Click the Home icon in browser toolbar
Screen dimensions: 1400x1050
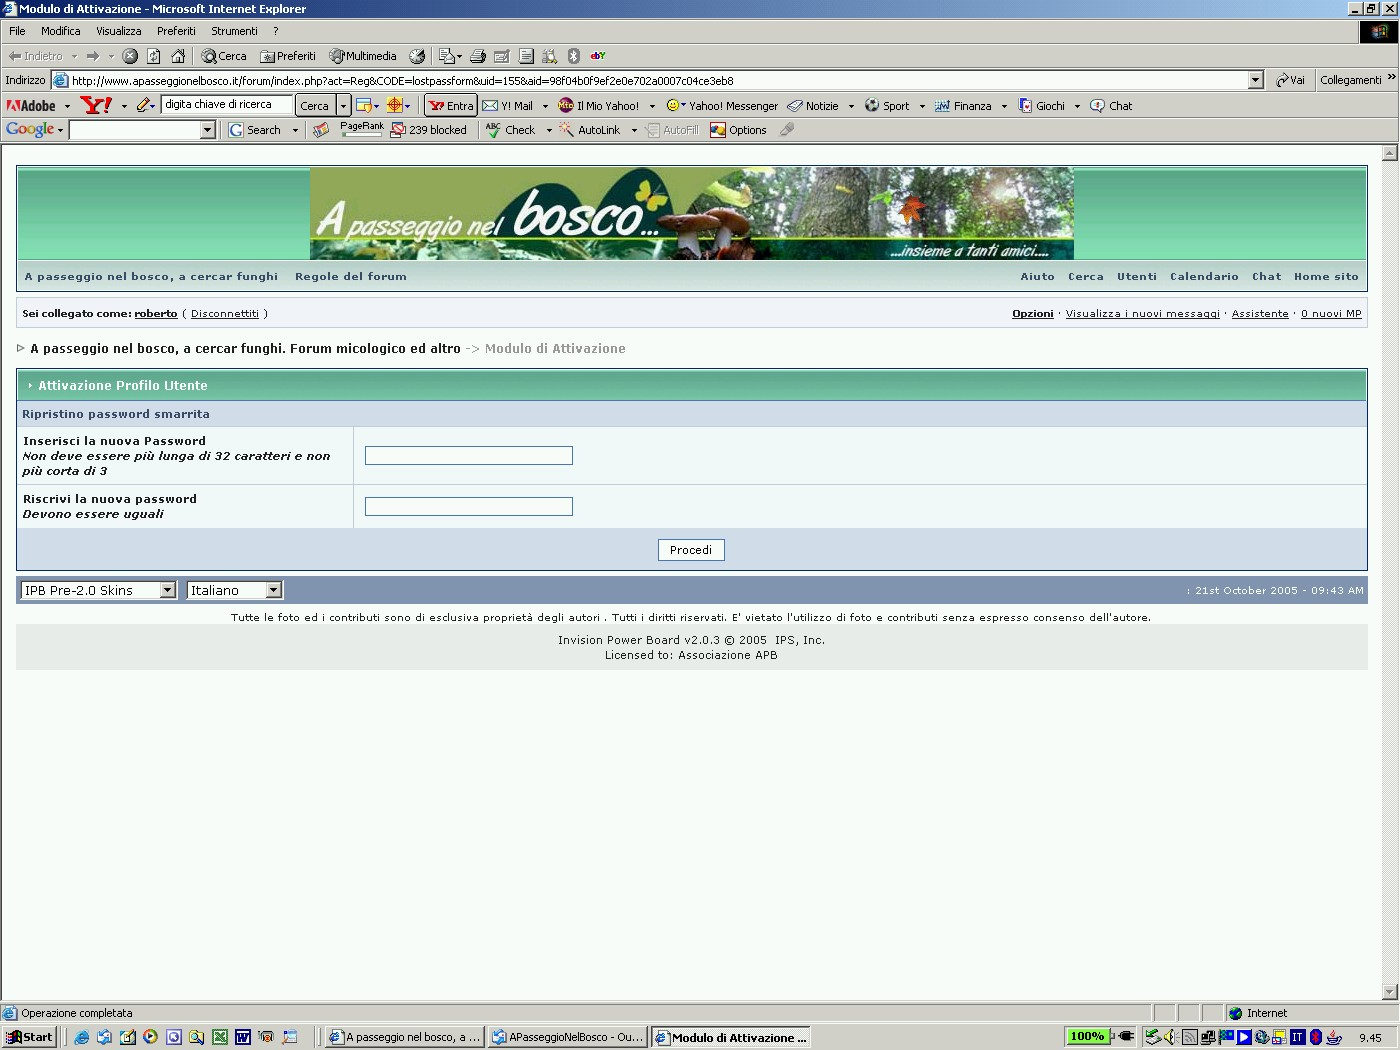178,56
